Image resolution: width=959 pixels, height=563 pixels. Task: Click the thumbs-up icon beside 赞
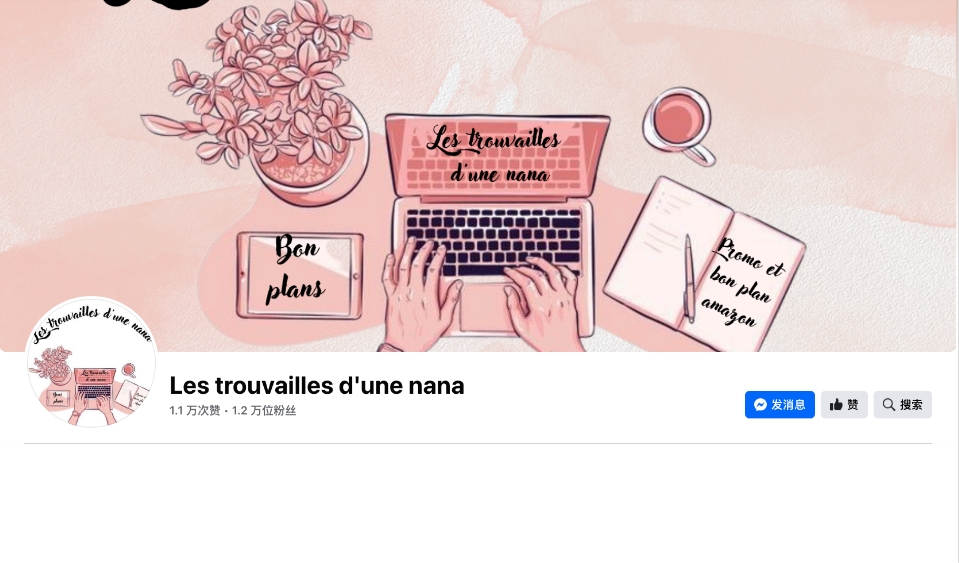click(836, 405)
